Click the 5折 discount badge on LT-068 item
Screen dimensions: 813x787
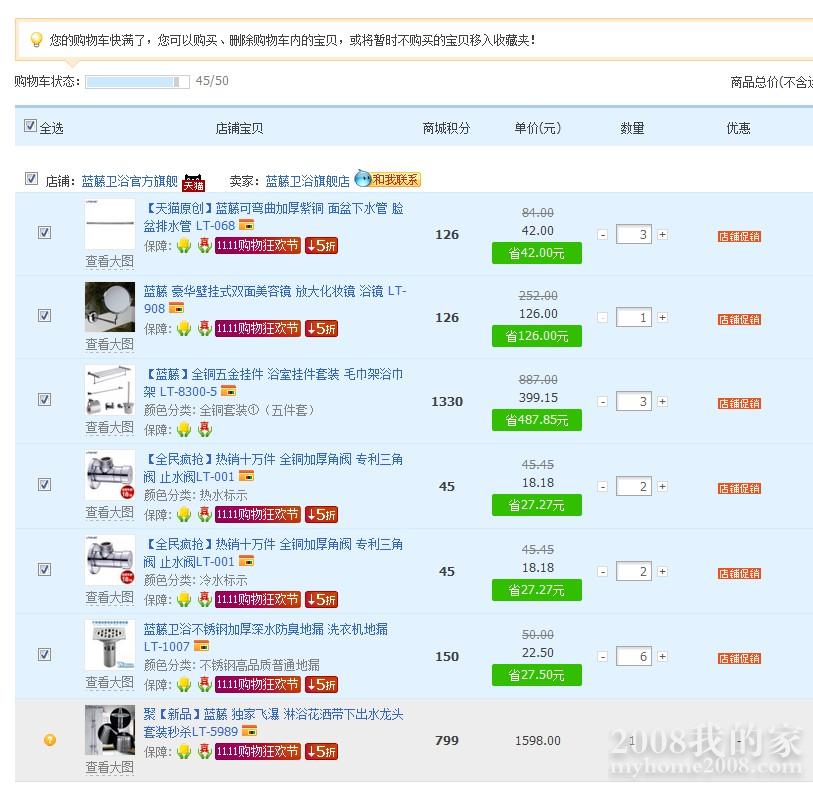pos(321,245)
